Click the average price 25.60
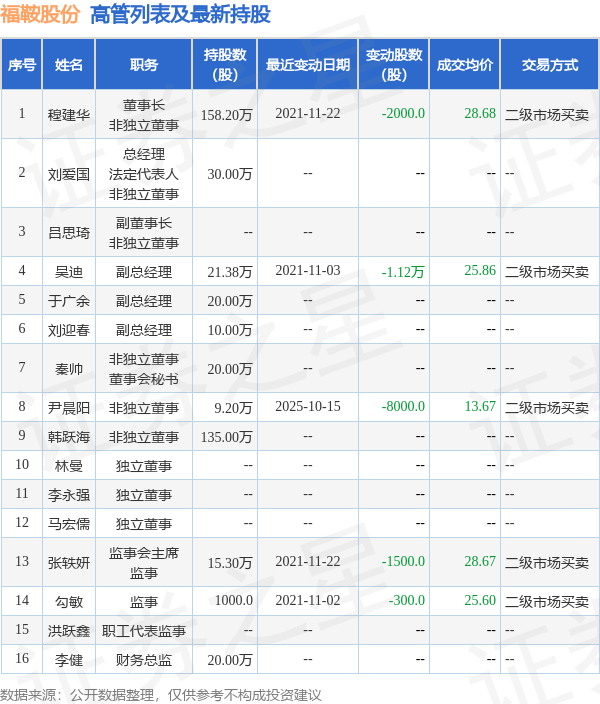The width and height of the screenshot is (600, 704). coord(480,600)
